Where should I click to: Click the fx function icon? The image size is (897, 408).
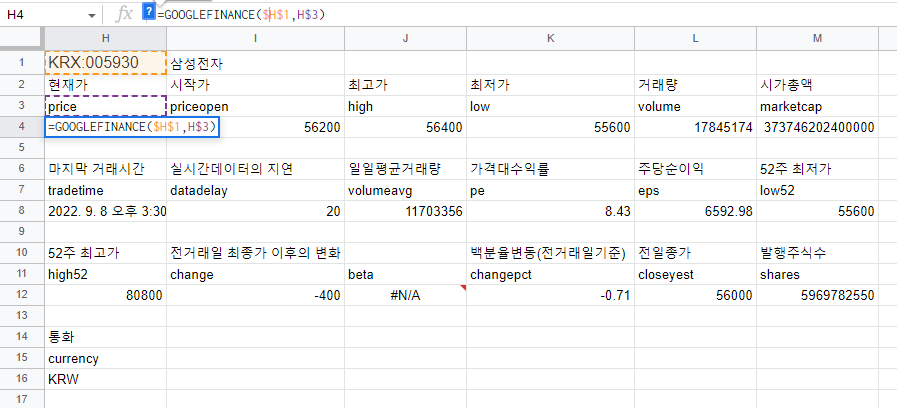tap(124, 15)
